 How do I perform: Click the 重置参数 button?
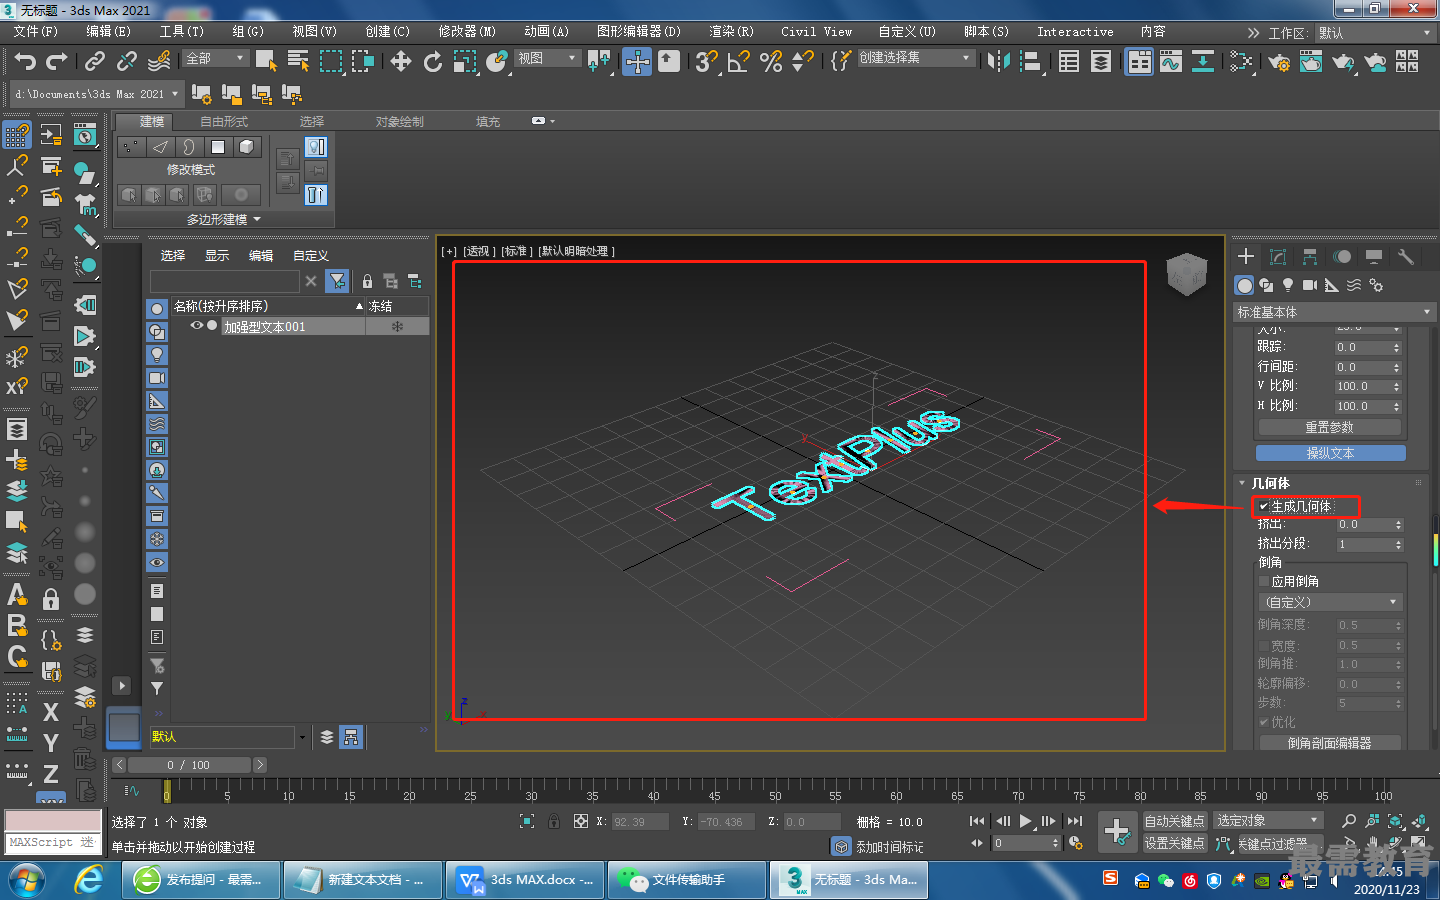click(x=1329, y=427)
